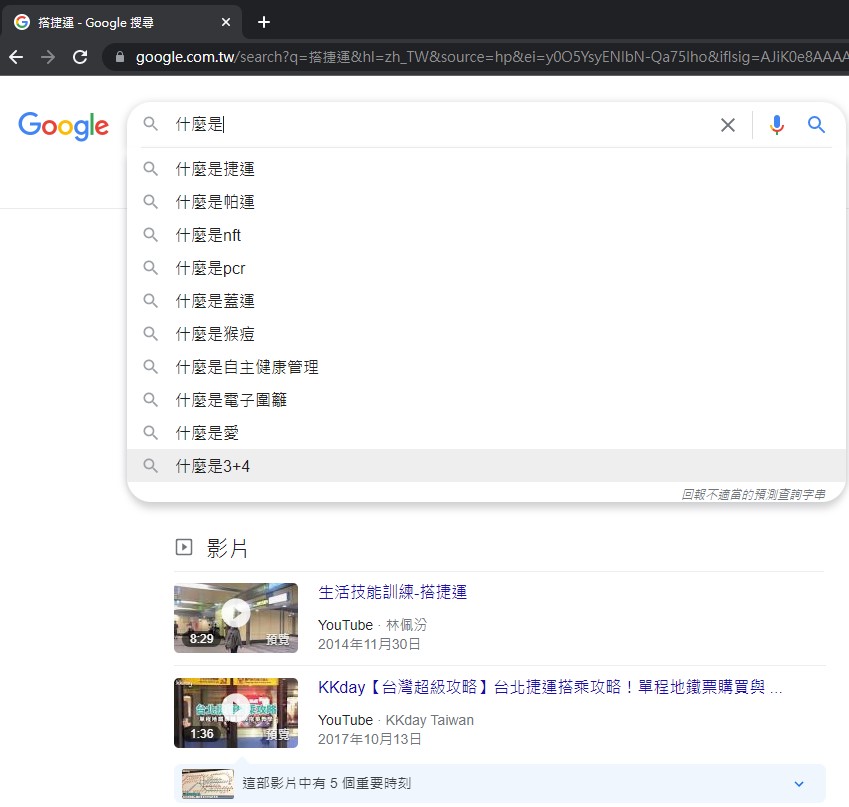Select the suggestion 什麼是自主健康管理

(247, 367)
